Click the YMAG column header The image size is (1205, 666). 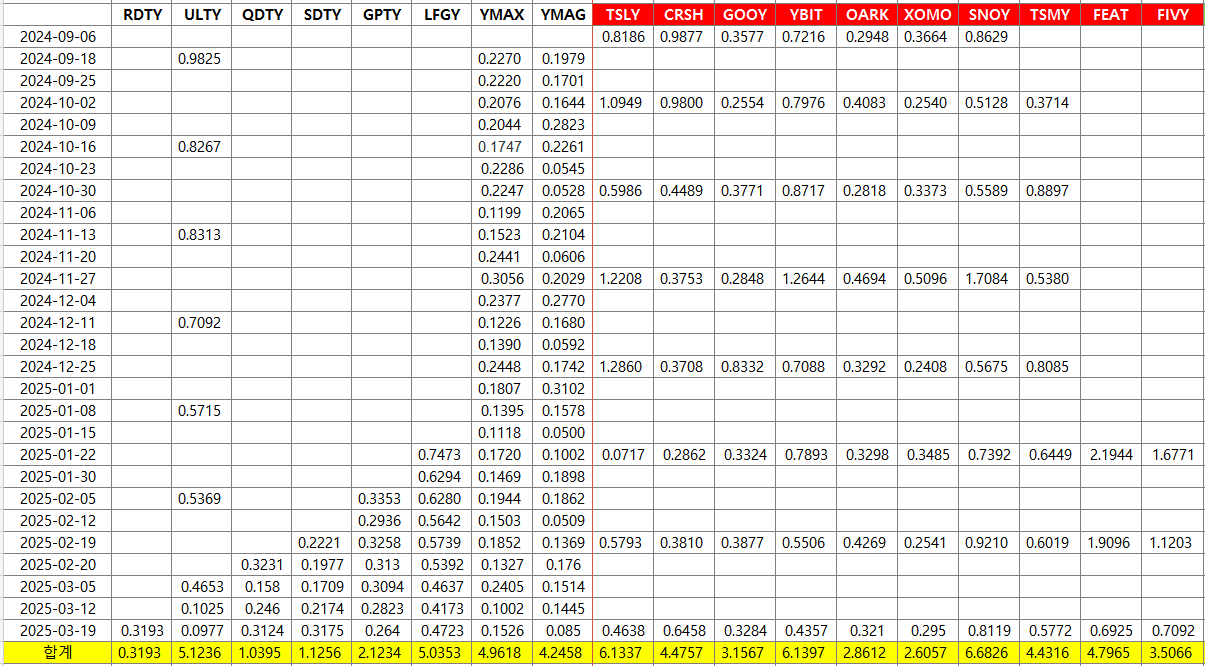tap(562, 15)
